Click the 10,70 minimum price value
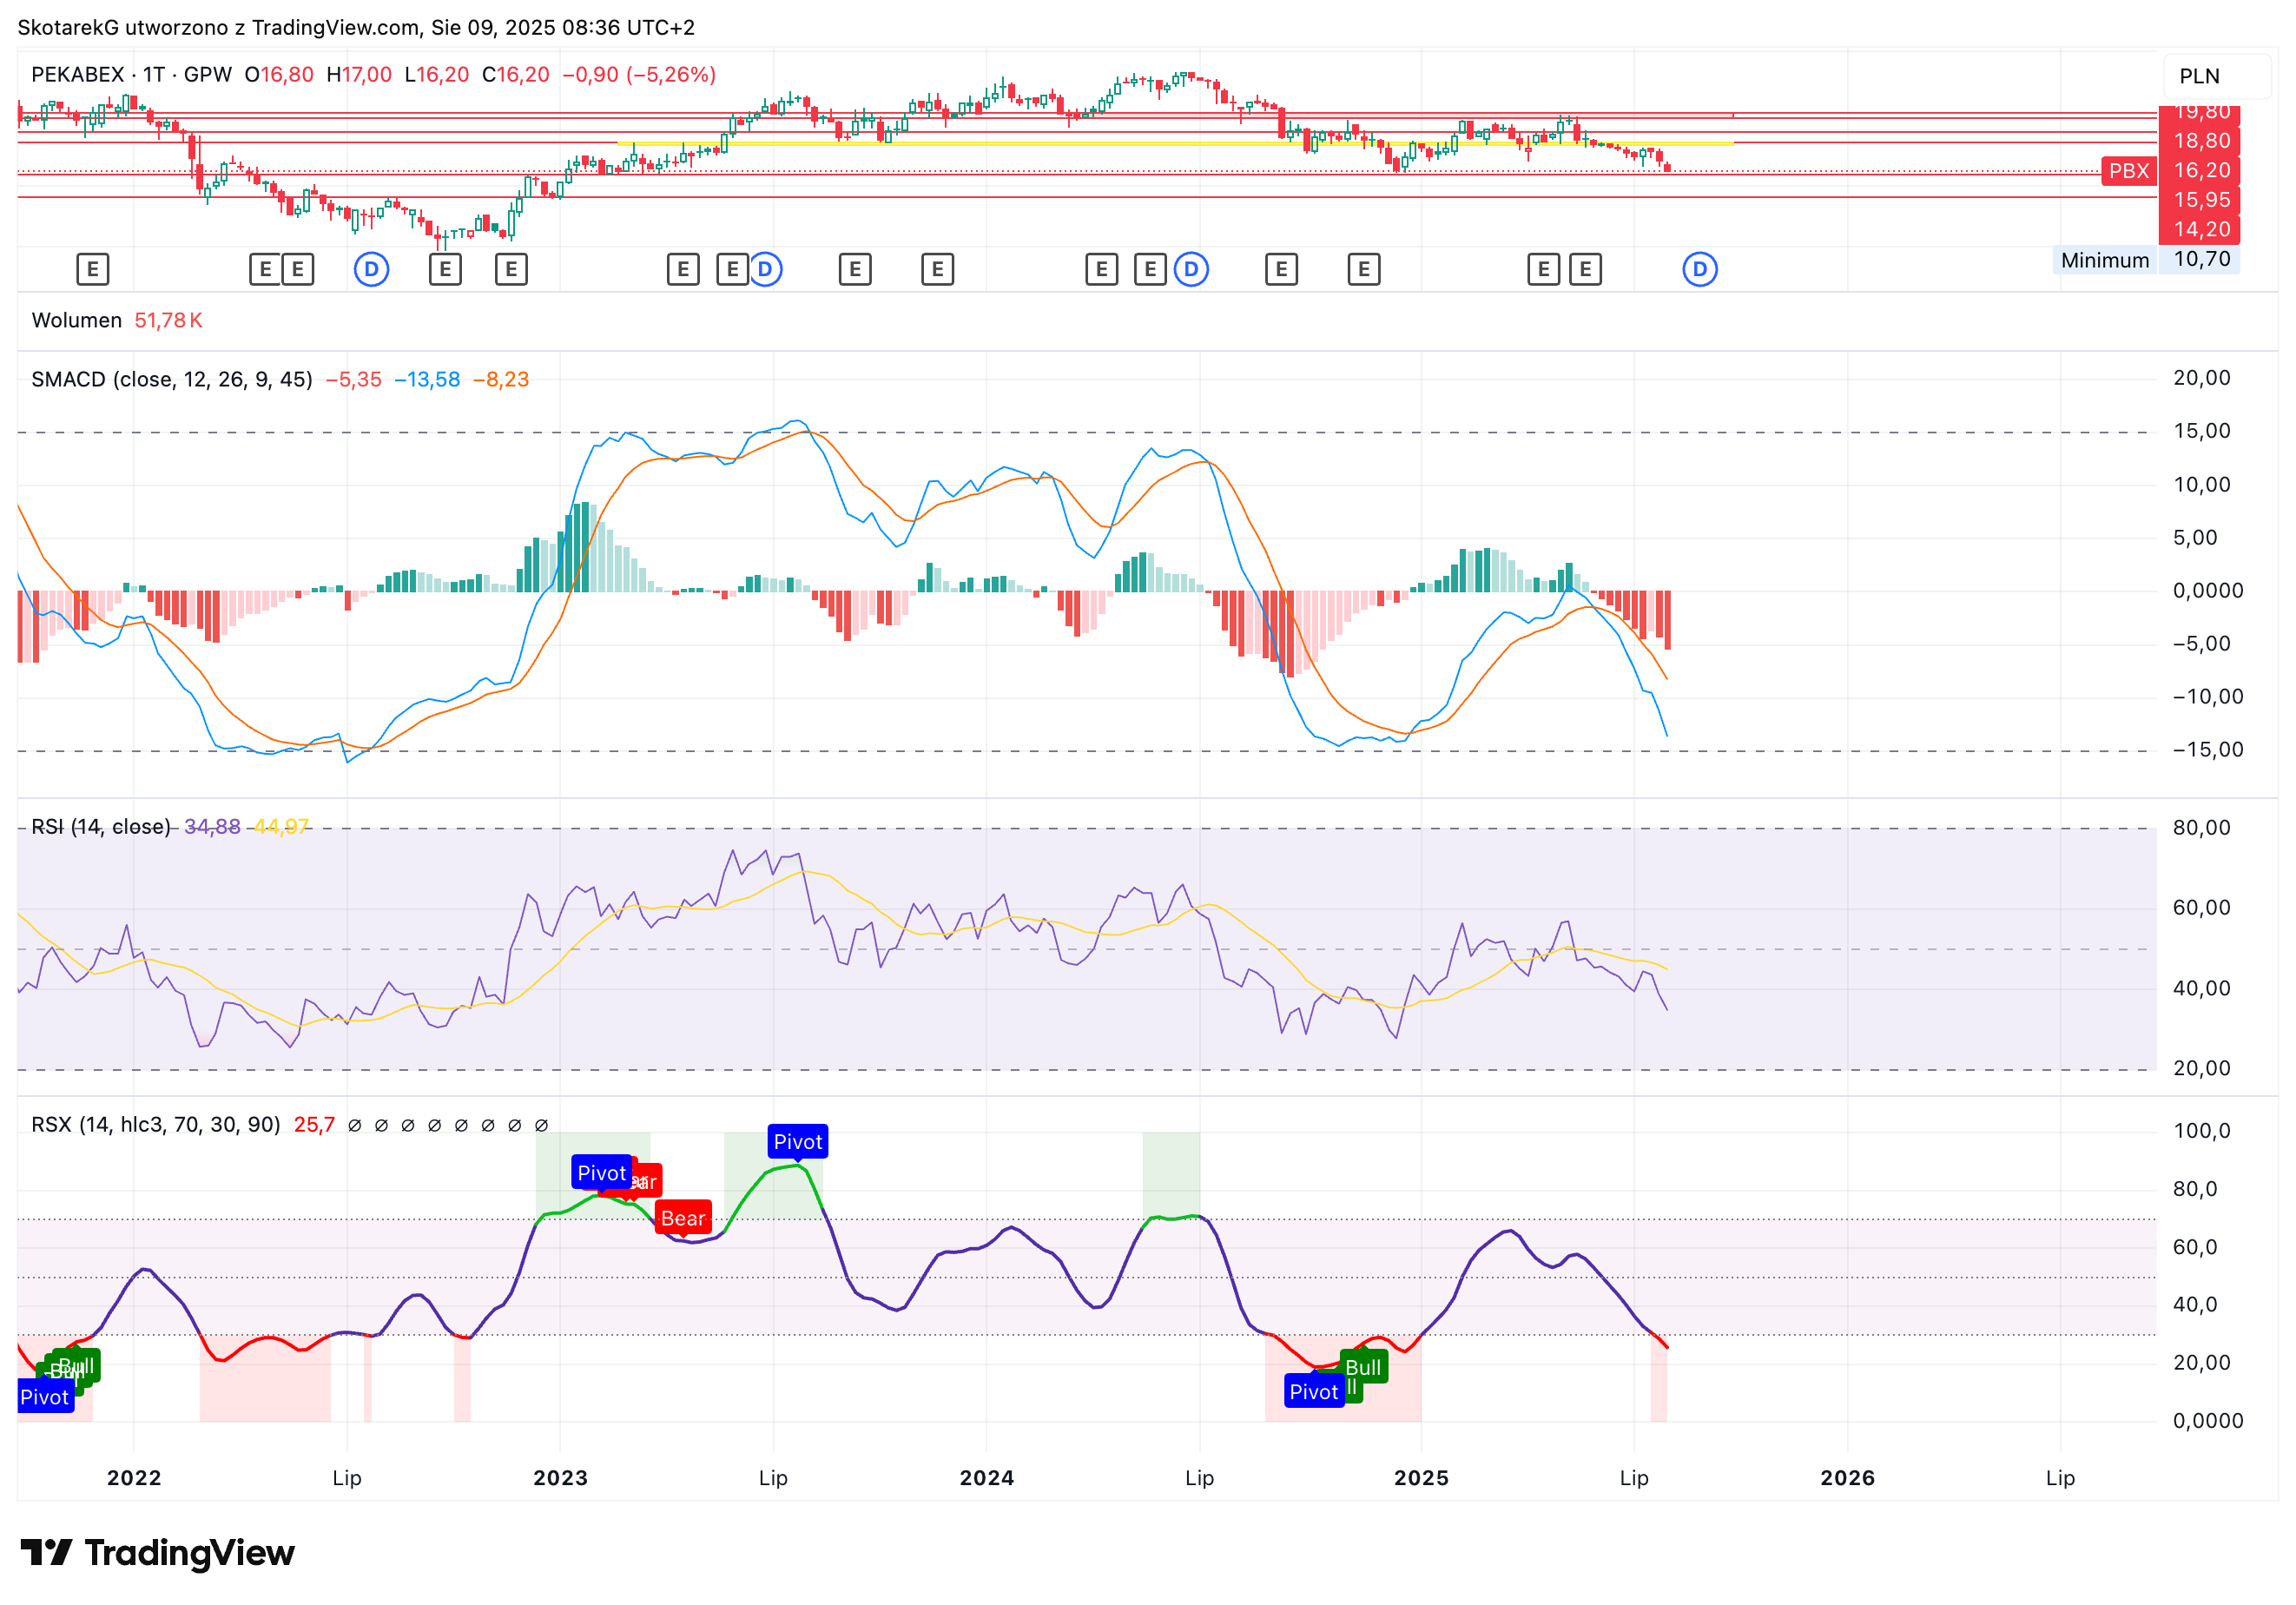This screenshot has height=1605, width=2296. [2201, 260]
